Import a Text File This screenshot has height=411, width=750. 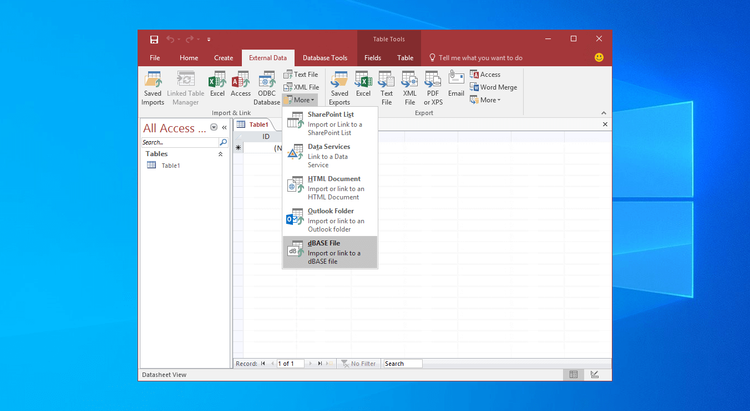(300, 75)
